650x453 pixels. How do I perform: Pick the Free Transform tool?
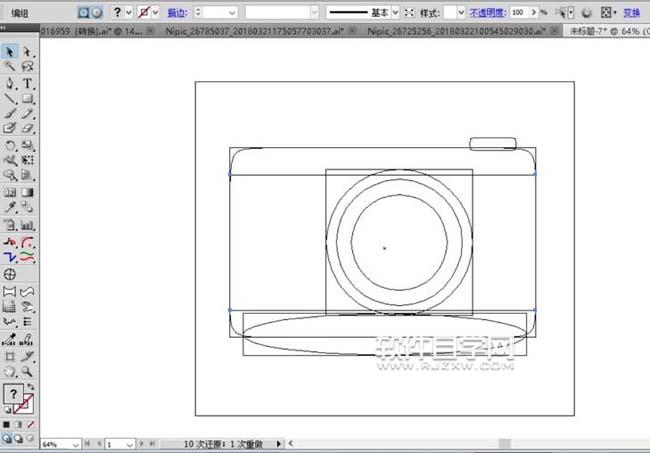27,160
